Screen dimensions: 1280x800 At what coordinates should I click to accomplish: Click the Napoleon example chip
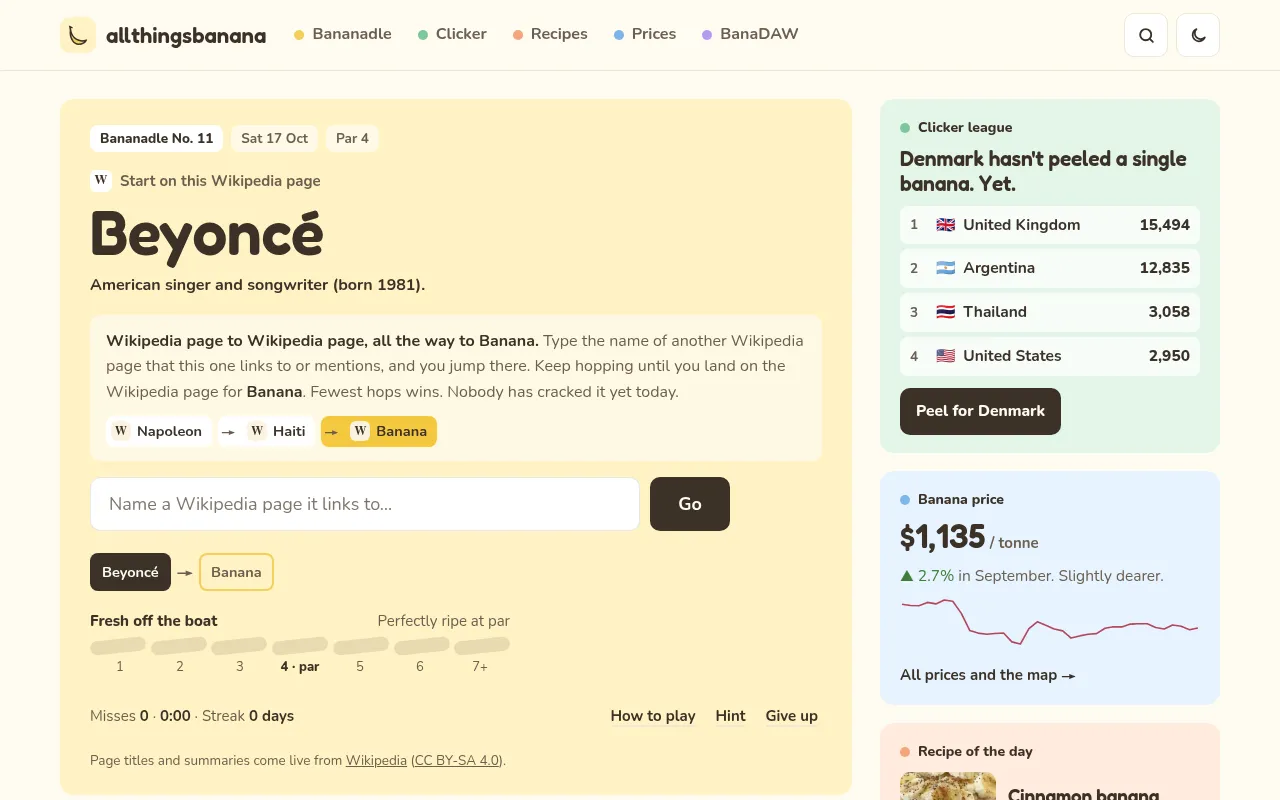pyautogui.click(x=159, y=431)
